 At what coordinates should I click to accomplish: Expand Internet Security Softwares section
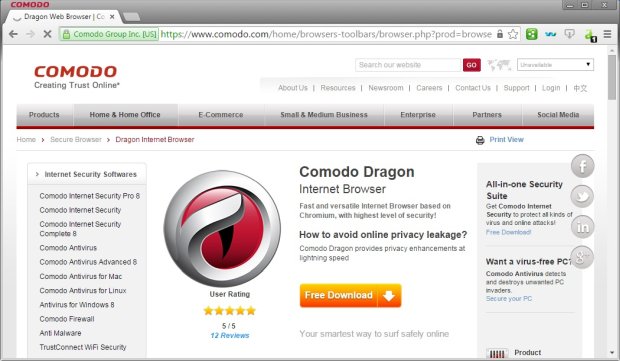click(87, 174)
